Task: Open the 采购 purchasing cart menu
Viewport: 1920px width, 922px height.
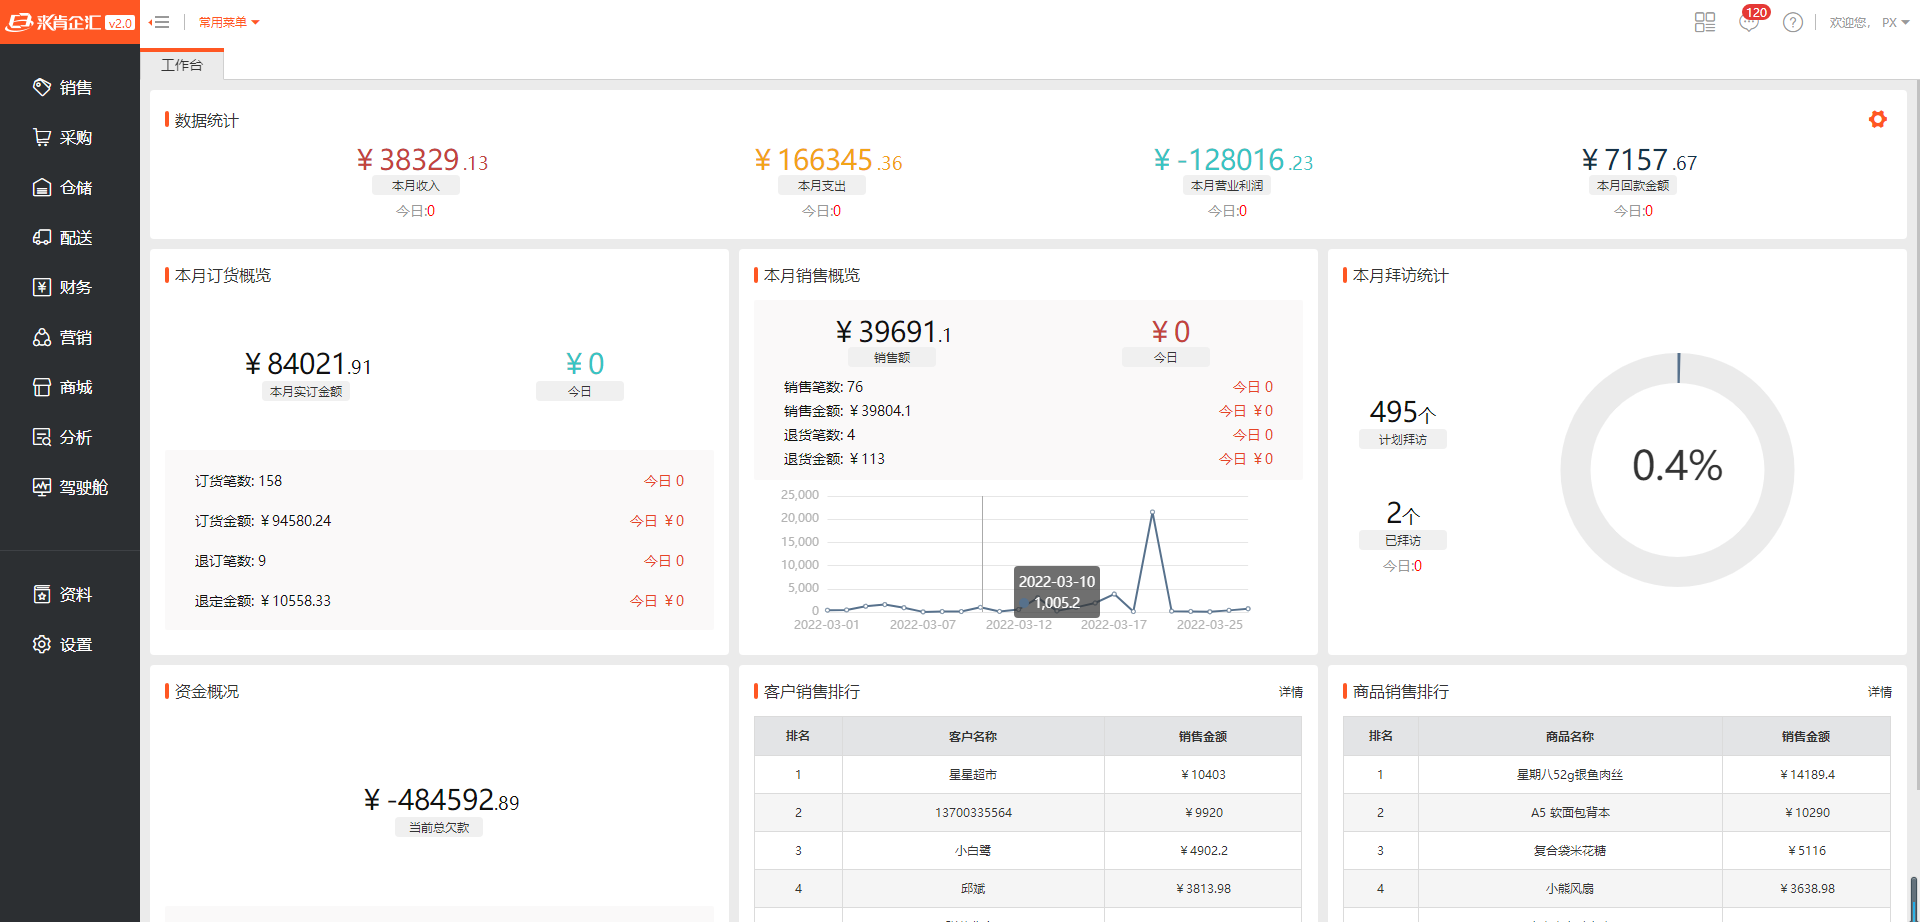Action: 63,138
